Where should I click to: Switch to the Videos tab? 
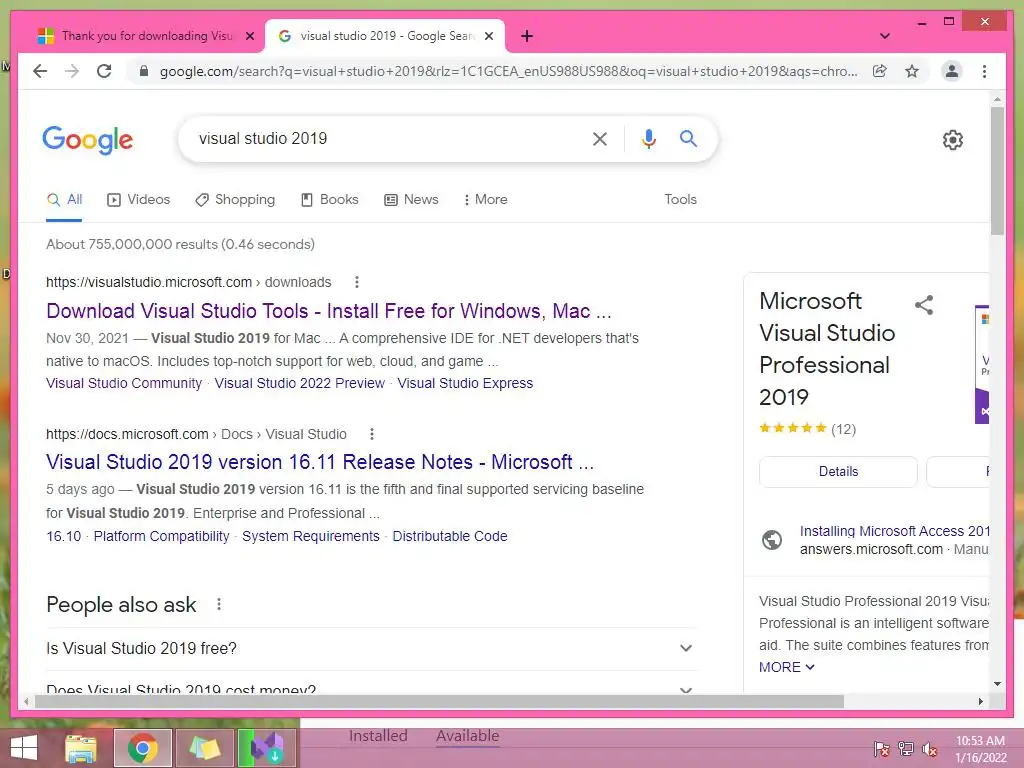[138, 199]
